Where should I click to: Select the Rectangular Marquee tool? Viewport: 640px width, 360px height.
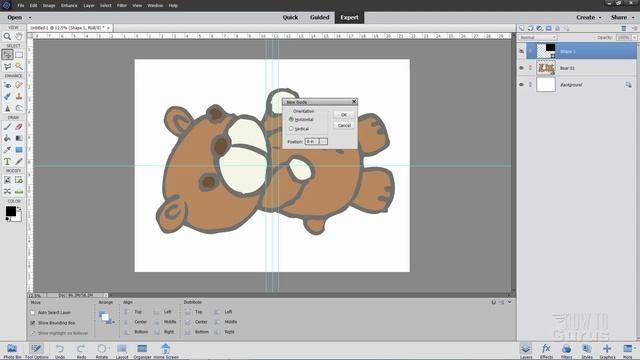pyautogui.click(x=19, y=55)
